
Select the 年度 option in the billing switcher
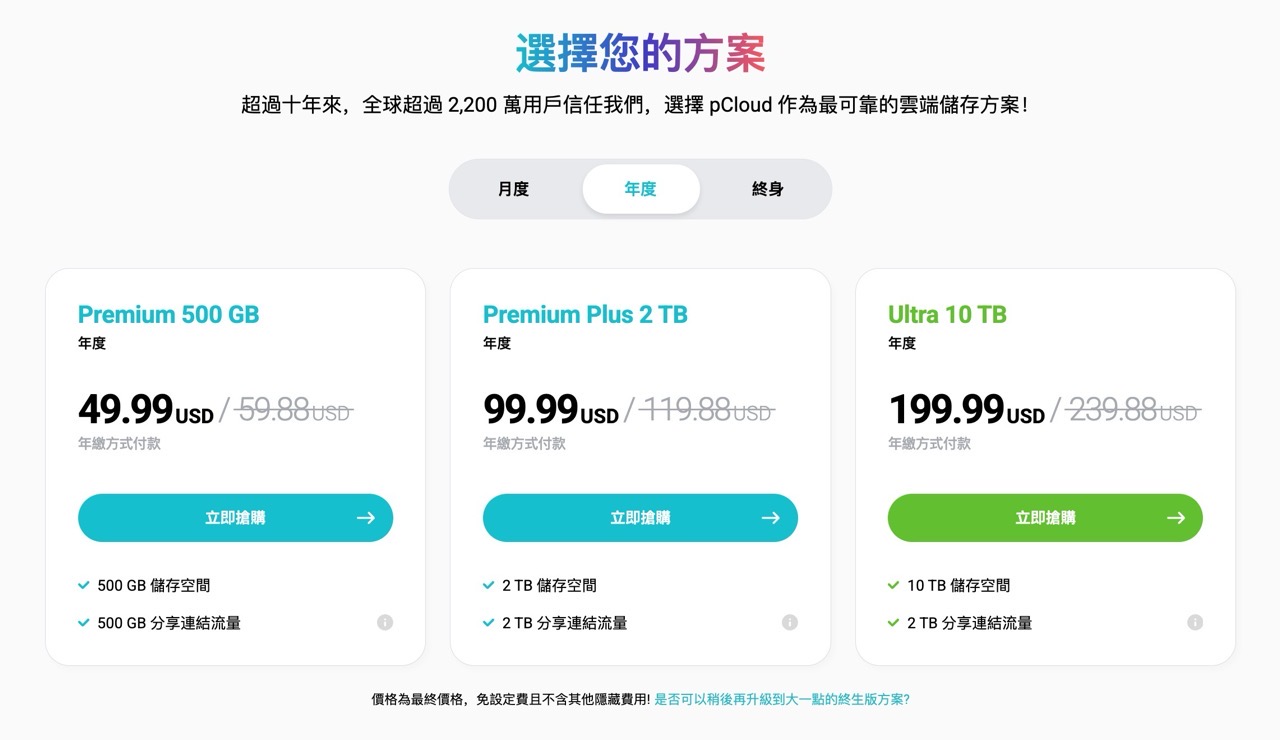click(641, 188)
